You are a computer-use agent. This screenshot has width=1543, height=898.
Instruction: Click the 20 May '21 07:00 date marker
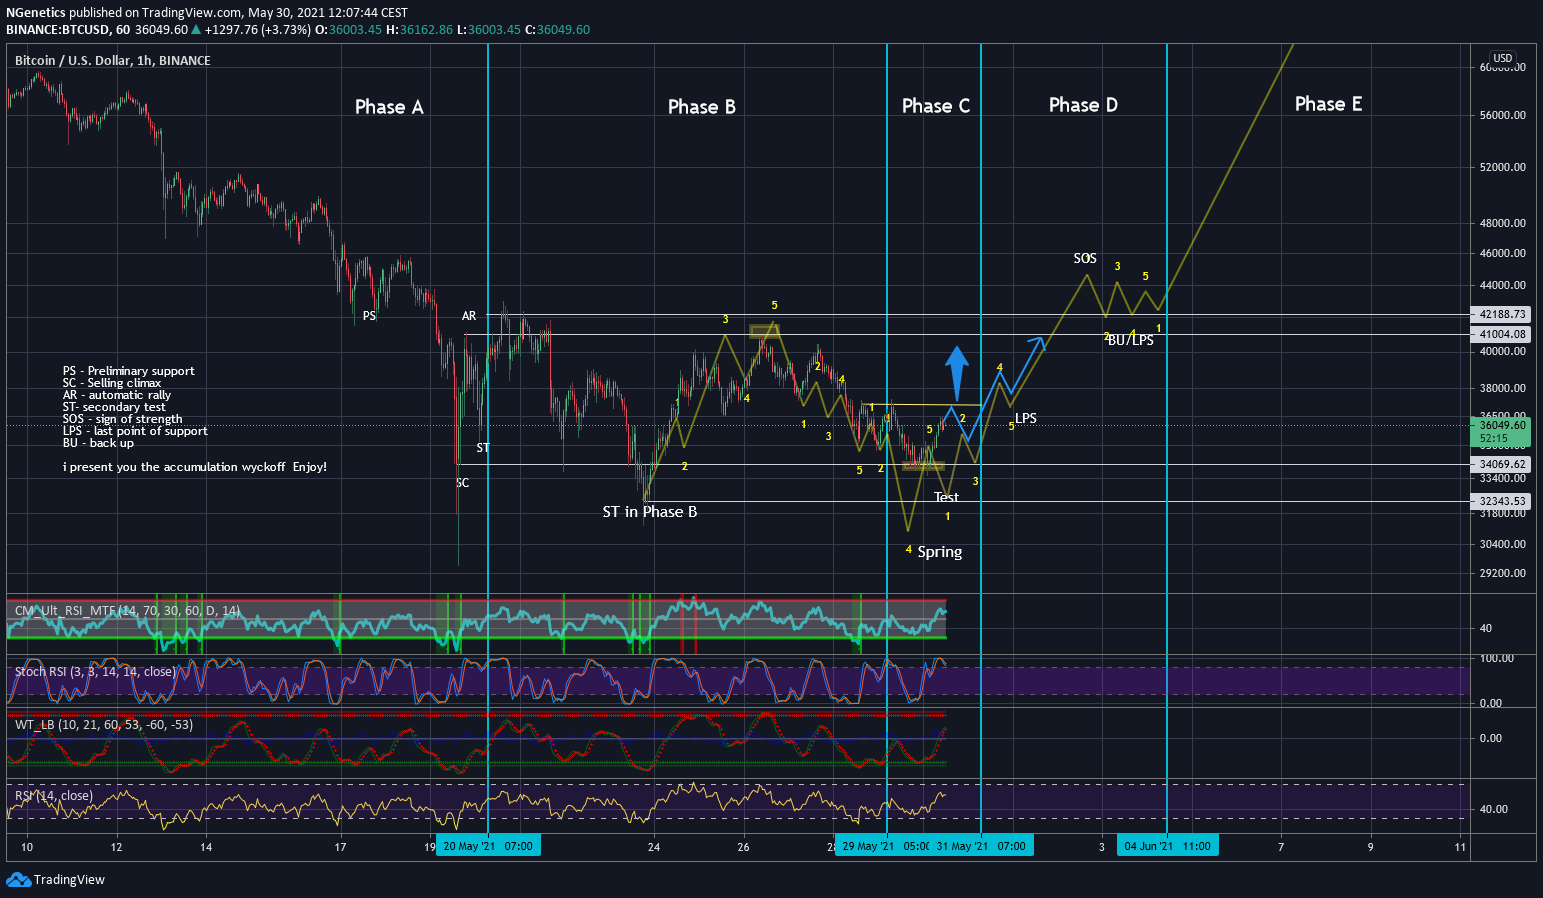point(488,846)
